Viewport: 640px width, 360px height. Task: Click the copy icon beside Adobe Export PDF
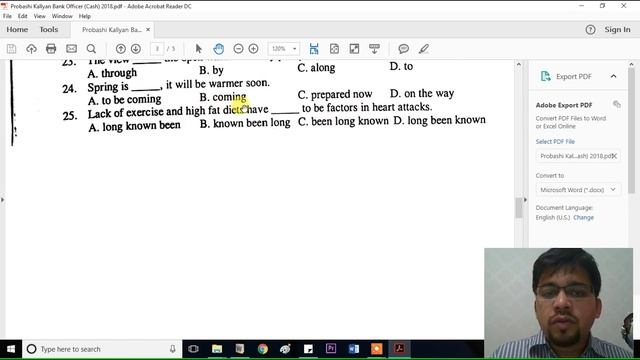[x=617, y=104]
